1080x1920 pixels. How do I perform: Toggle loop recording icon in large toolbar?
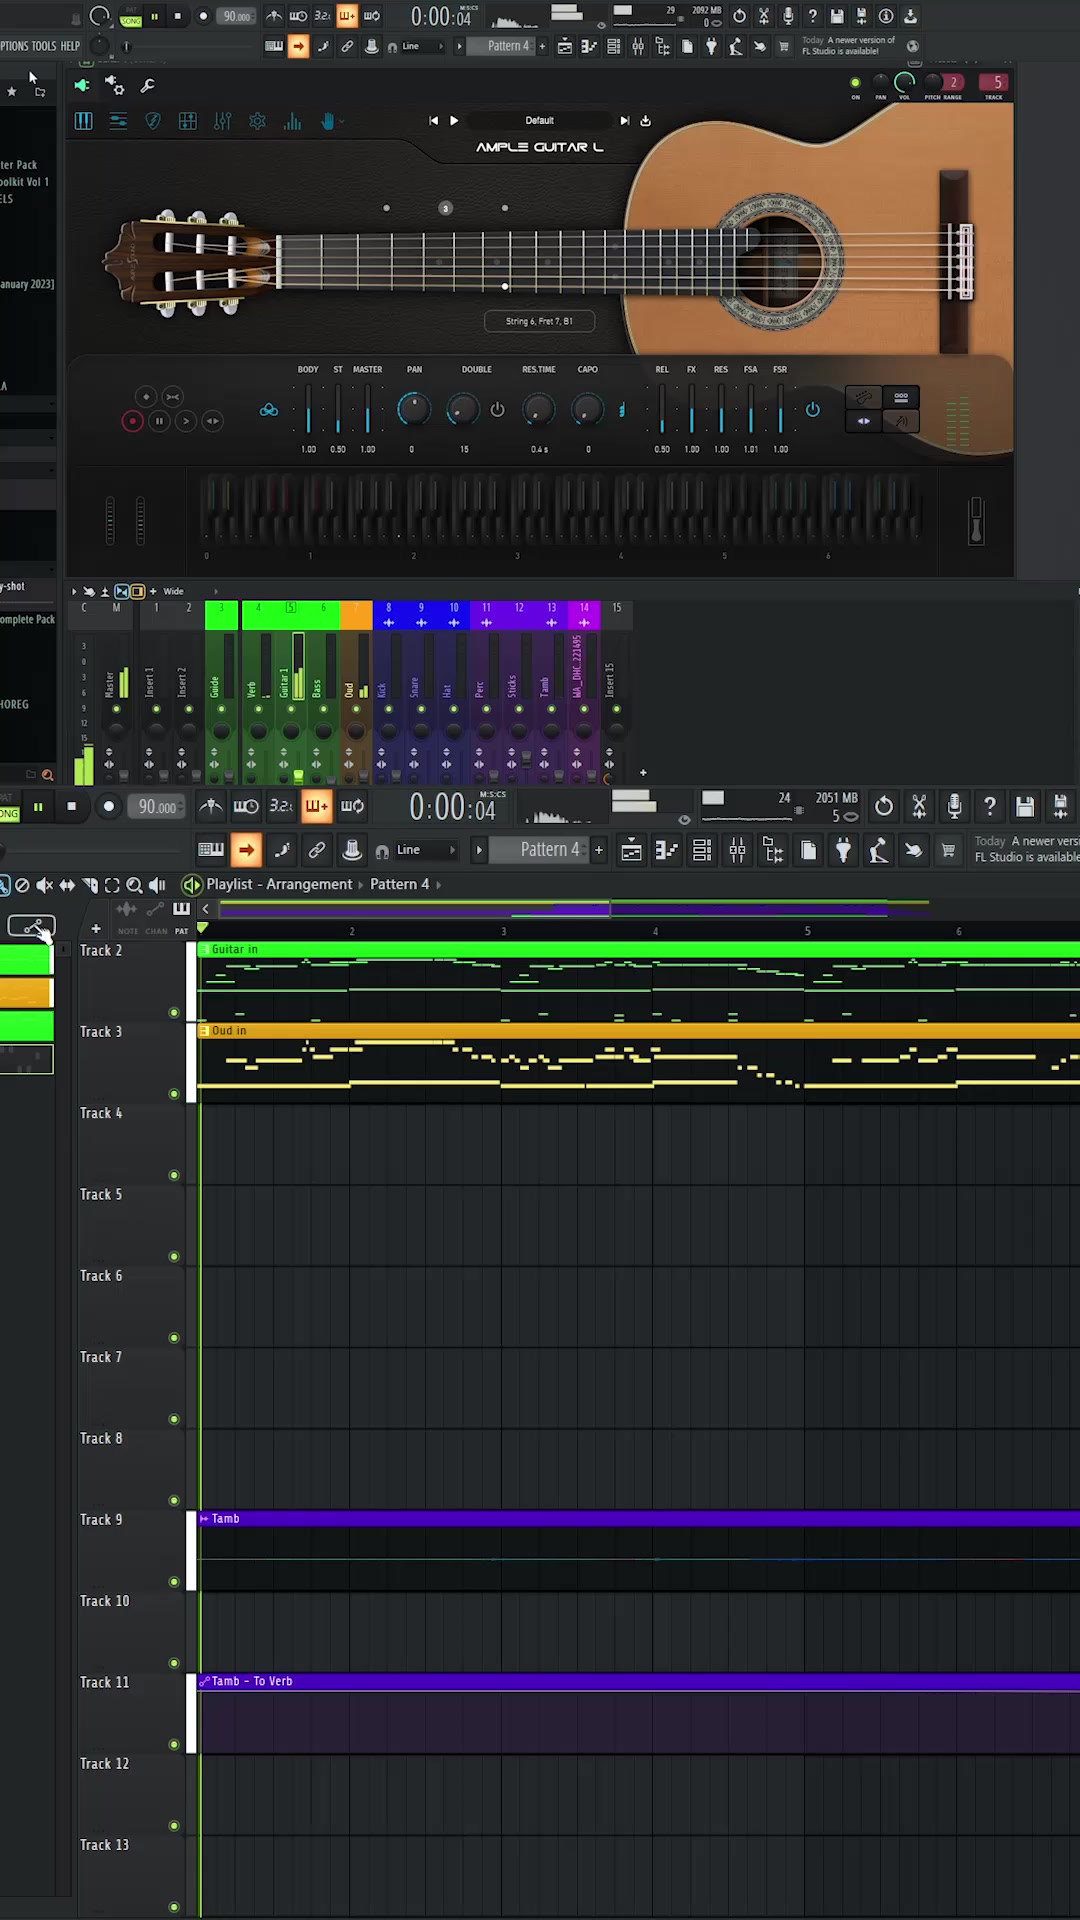tap(352, 806)
